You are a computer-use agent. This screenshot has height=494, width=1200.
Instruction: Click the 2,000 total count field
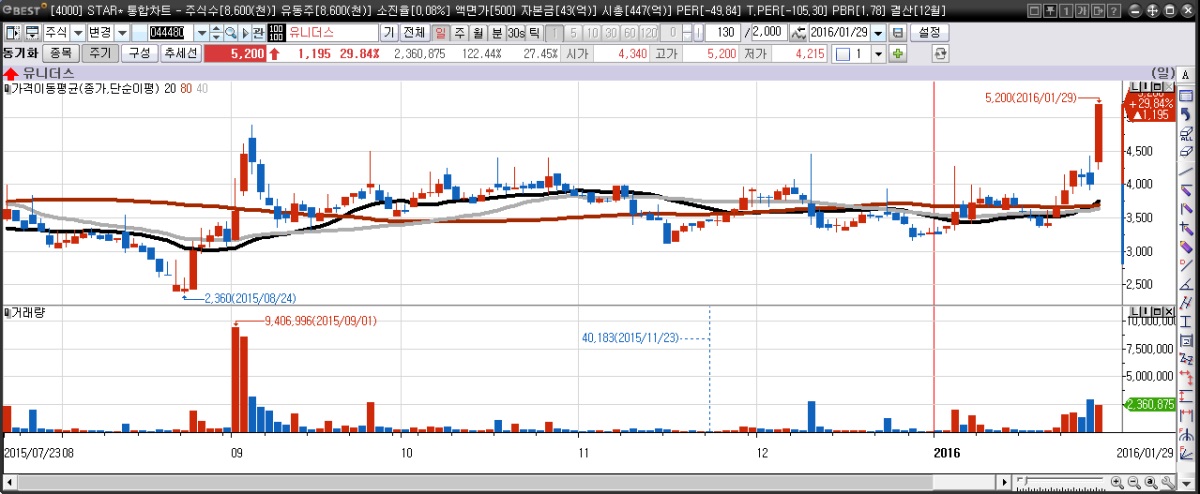tap(768, 33)
